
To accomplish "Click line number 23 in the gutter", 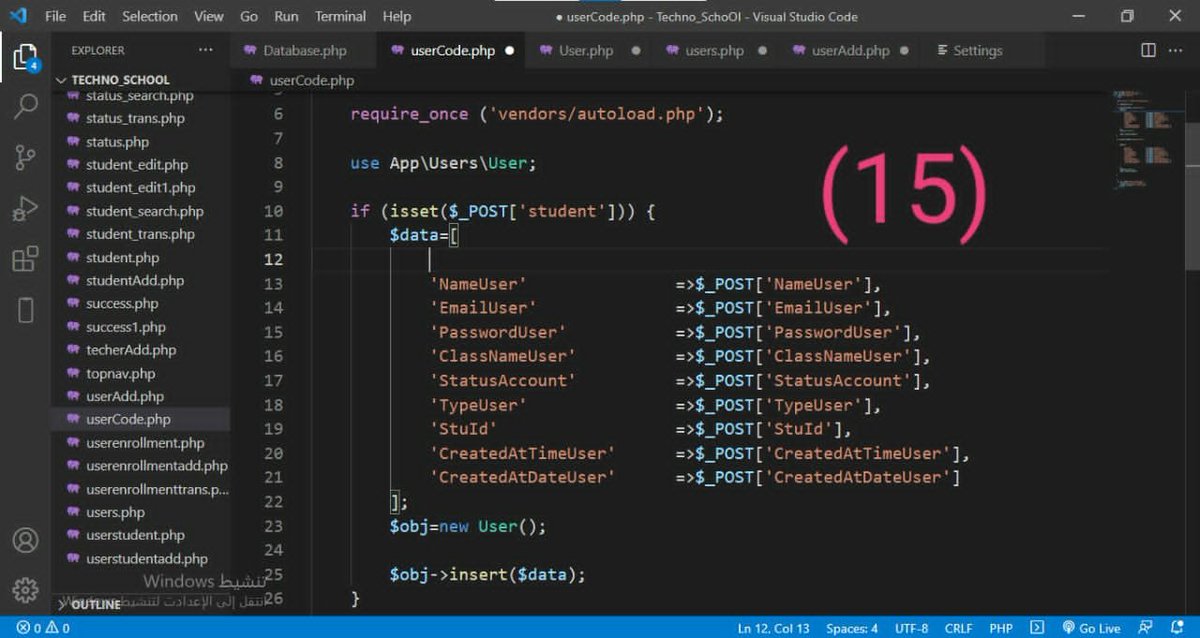I will 273,525.
